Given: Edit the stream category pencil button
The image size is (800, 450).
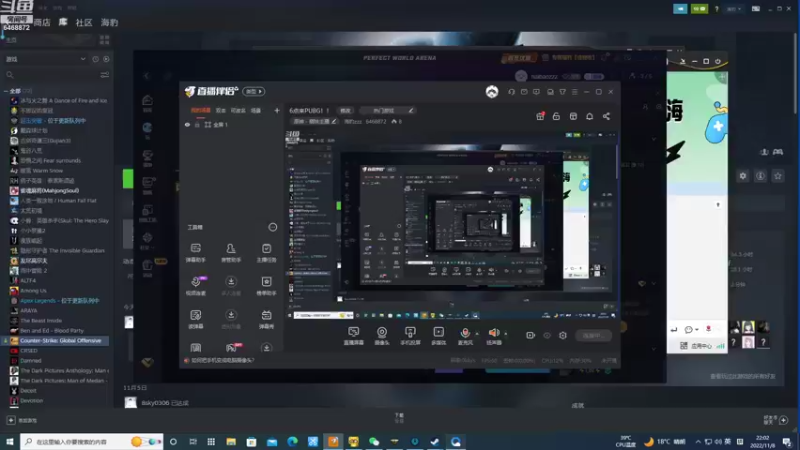Looking at the screenshot, I should pos(411,110).
